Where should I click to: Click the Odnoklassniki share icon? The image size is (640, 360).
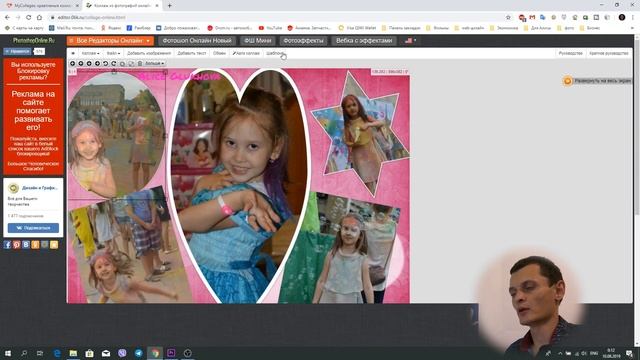[x=35, y=244]
